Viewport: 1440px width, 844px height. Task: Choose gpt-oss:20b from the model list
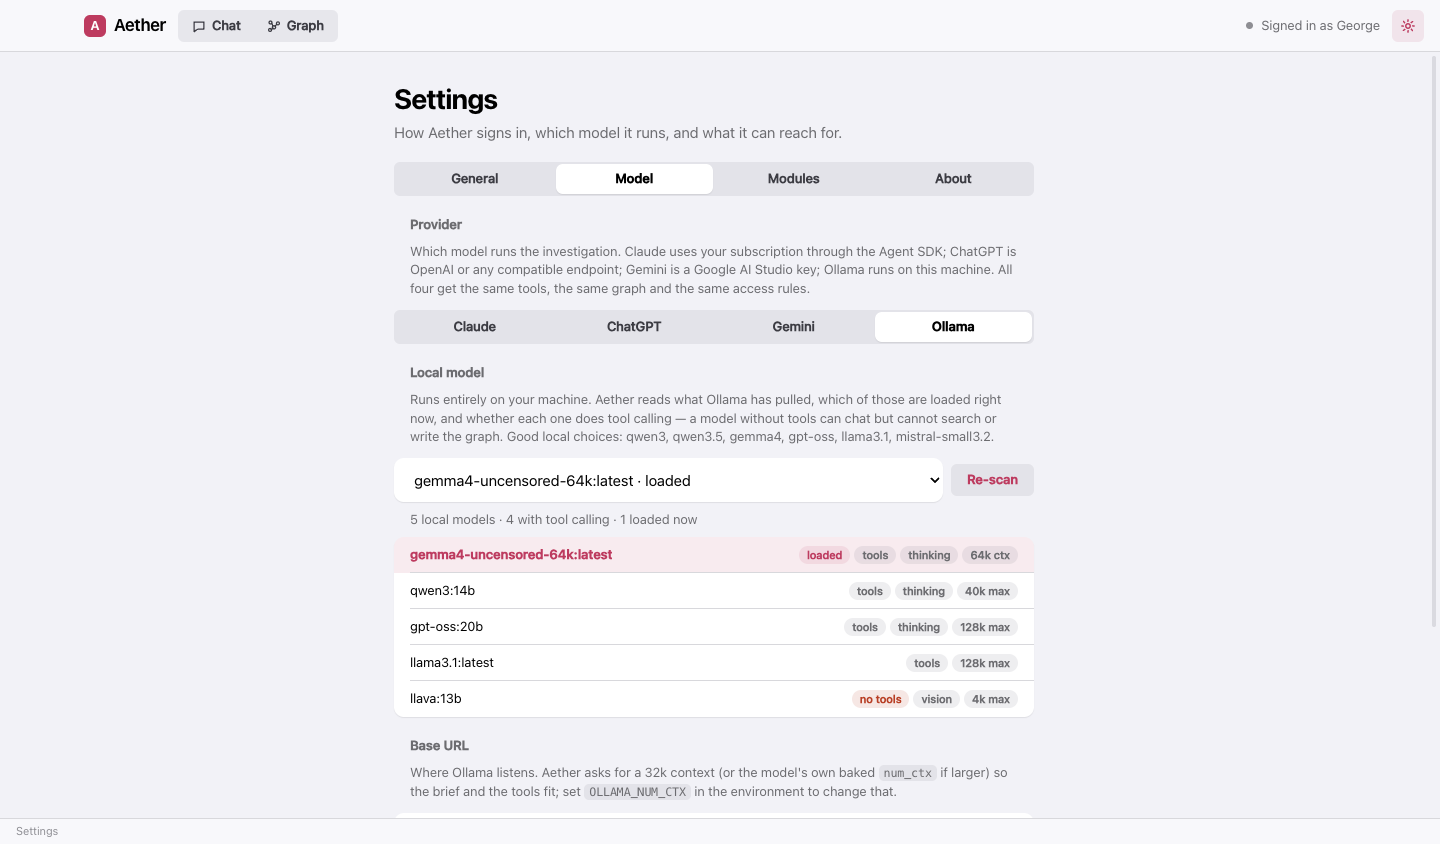point(714,627)
